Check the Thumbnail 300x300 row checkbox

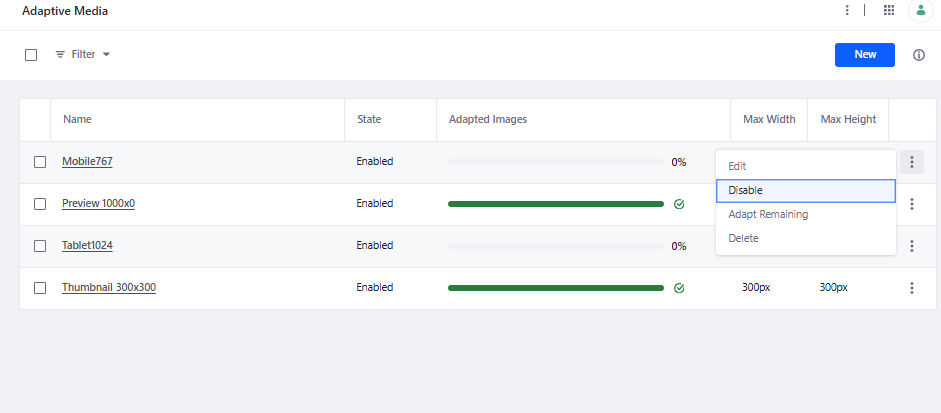(40, 288)
